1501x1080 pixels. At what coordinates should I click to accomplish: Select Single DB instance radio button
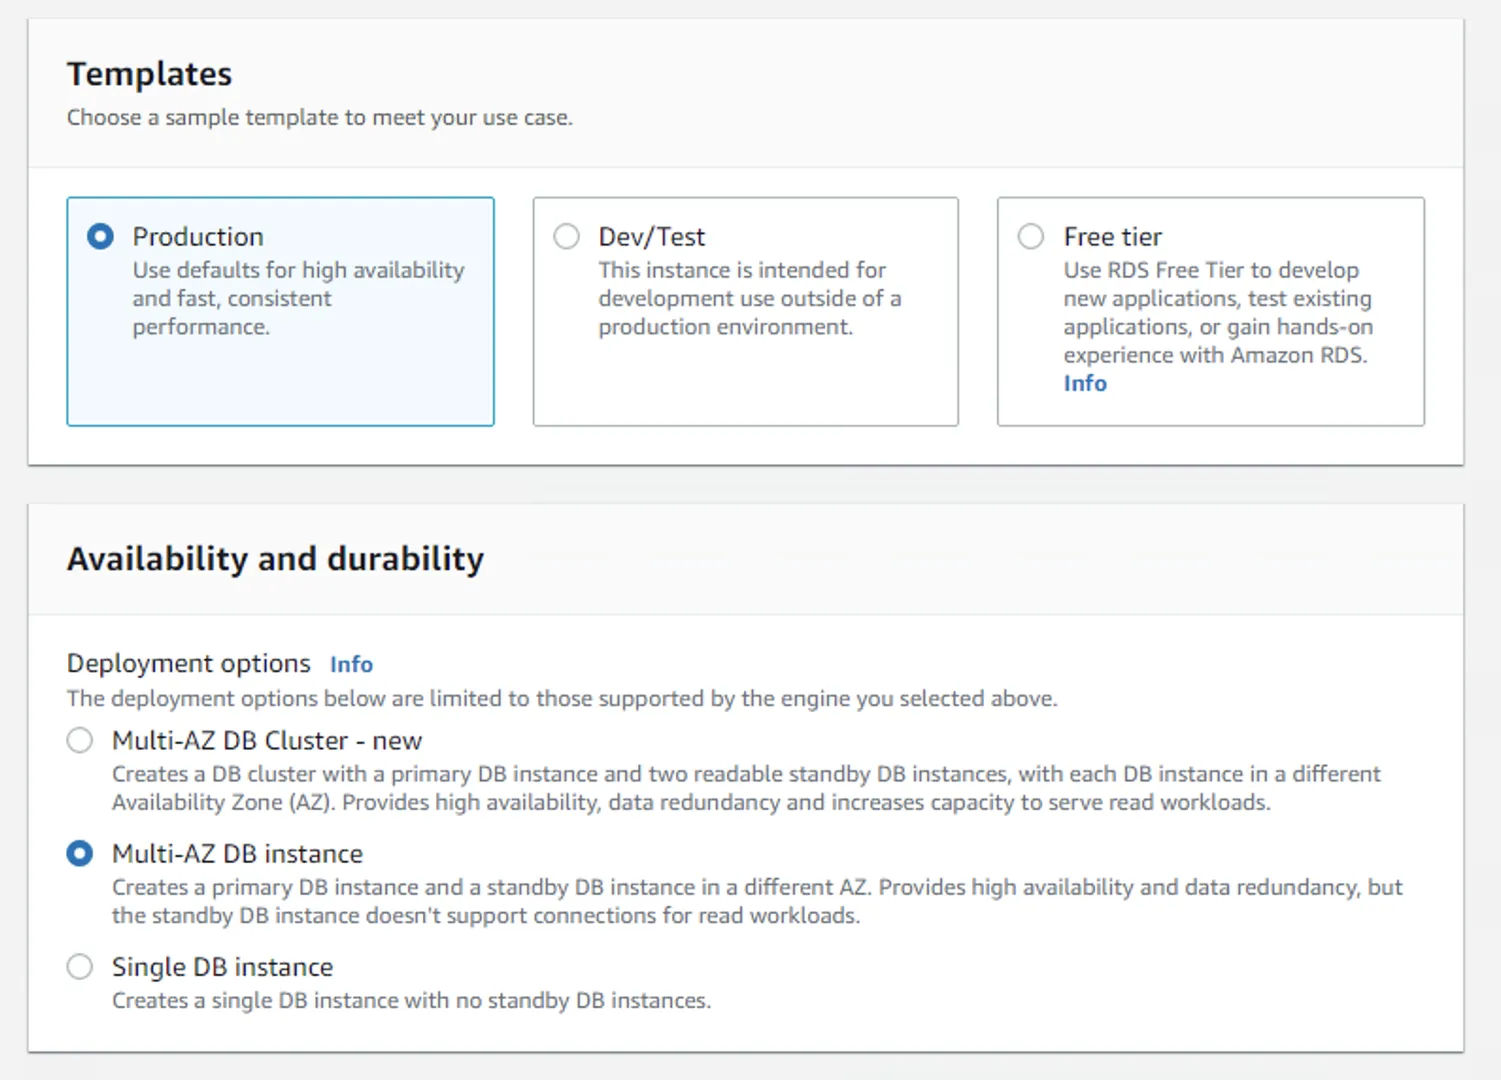[x=80, y=967]
